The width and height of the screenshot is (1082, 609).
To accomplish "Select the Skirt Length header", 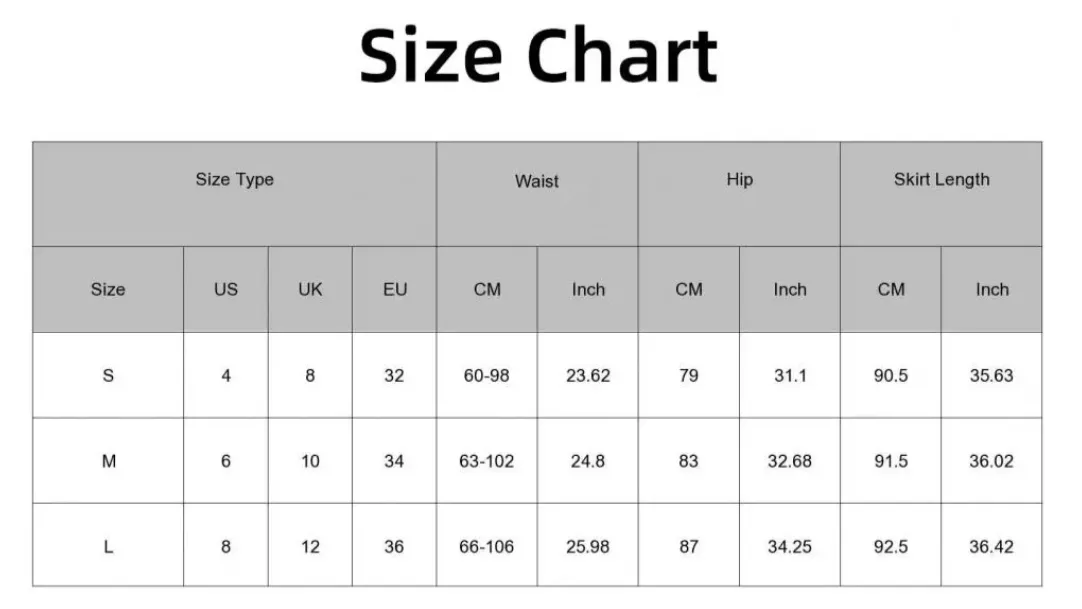I will (x=941, y=194).
